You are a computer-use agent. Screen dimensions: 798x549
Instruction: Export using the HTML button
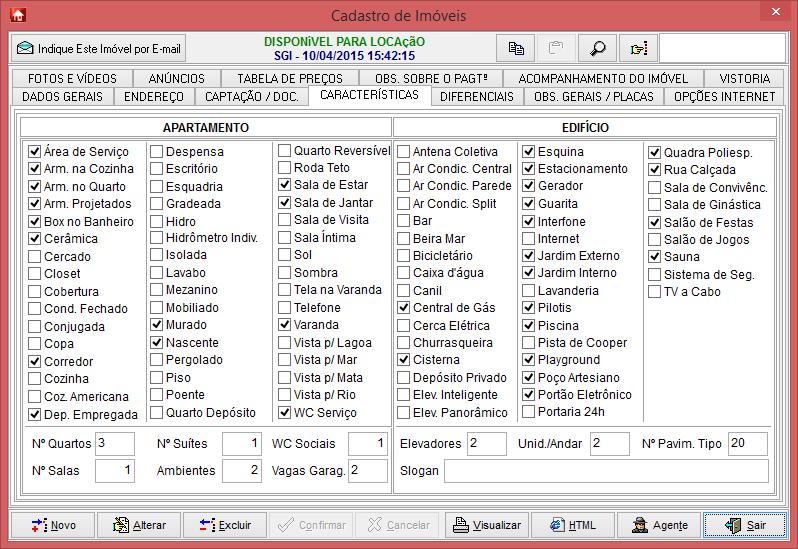point(572,525)
